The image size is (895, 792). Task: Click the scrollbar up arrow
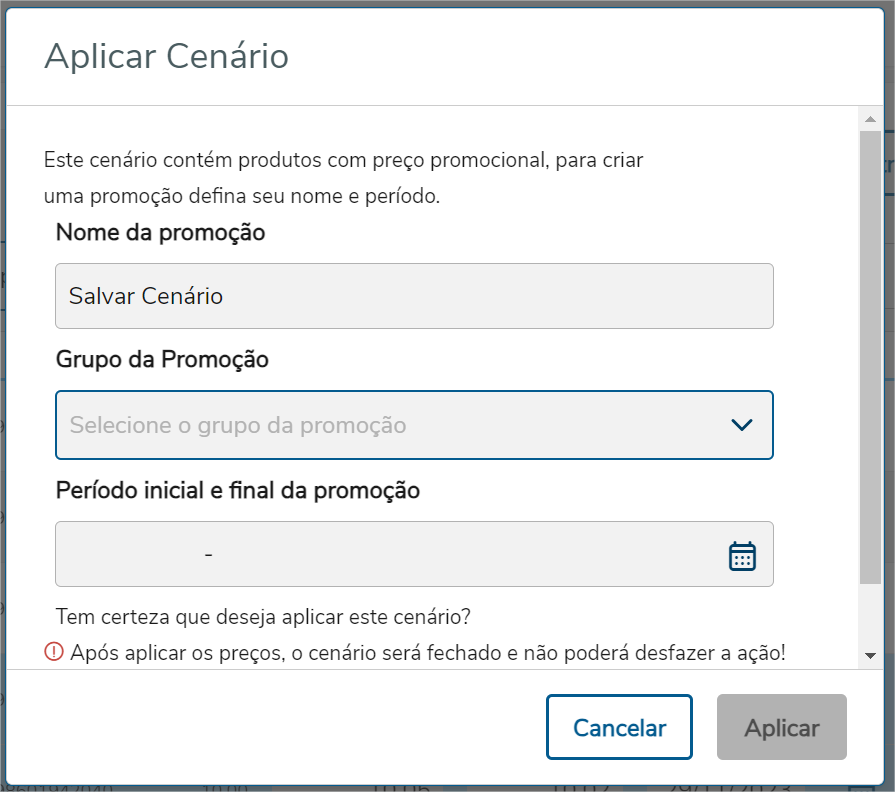(869, 120)
